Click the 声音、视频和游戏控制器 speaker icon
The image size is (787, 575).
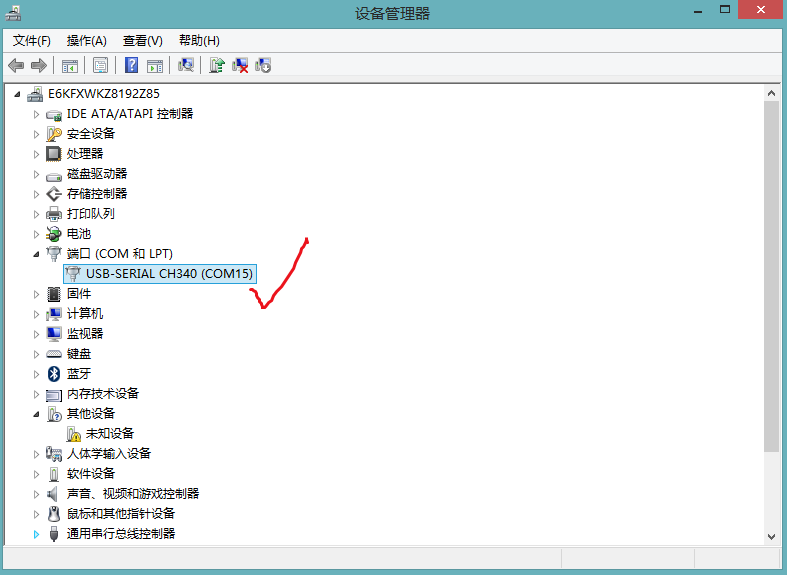click(x=53, y=494)
